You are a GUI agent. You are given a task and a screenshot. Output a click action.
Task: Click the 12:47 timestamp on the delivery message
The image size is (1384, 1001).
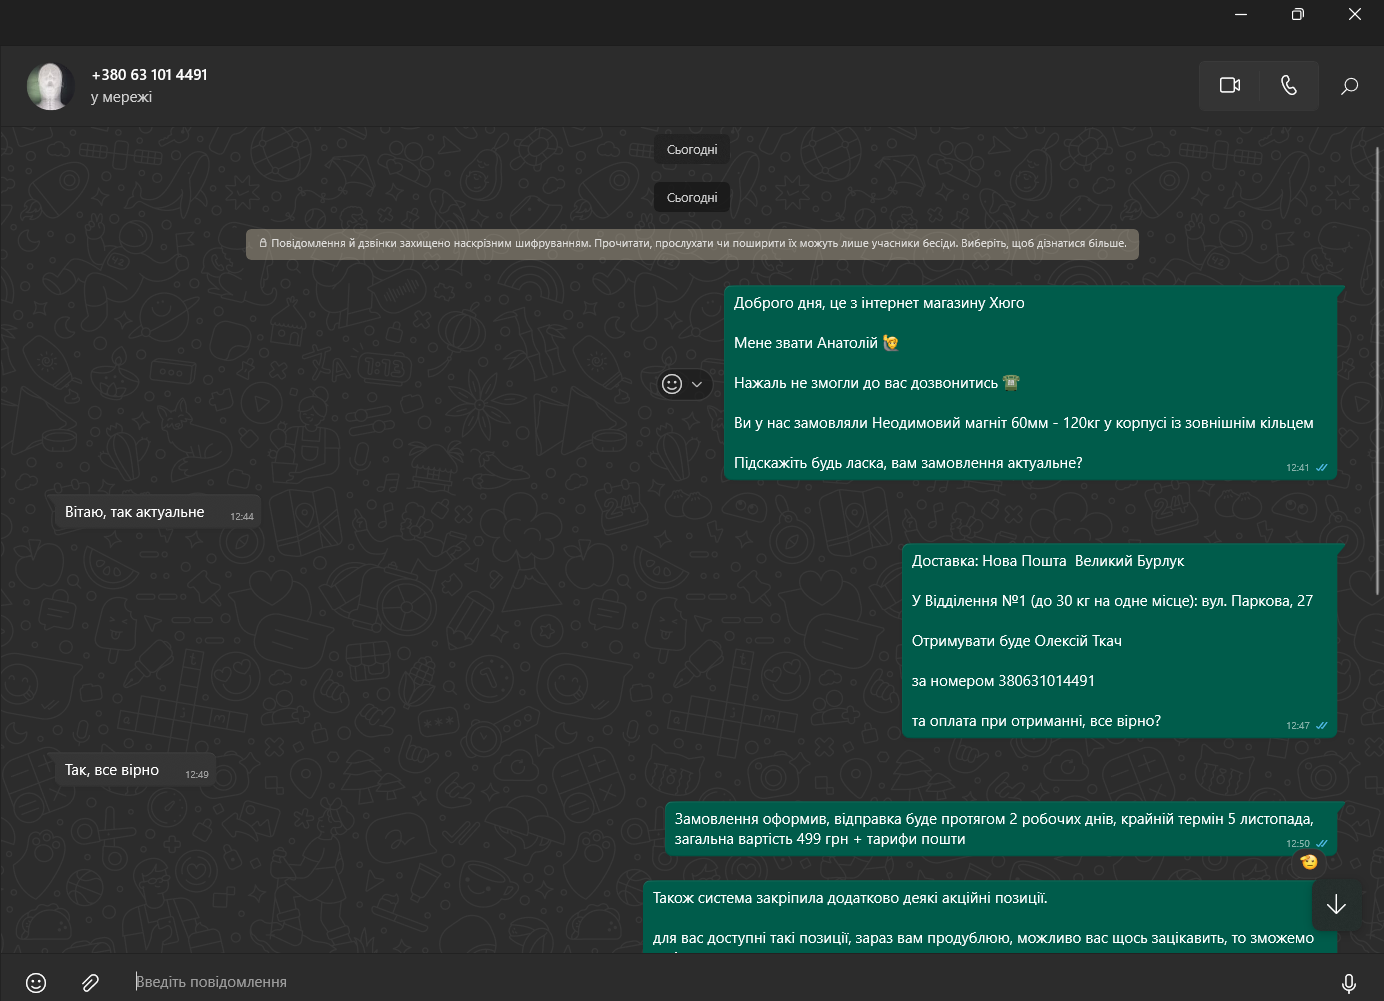pos(1297,726)
